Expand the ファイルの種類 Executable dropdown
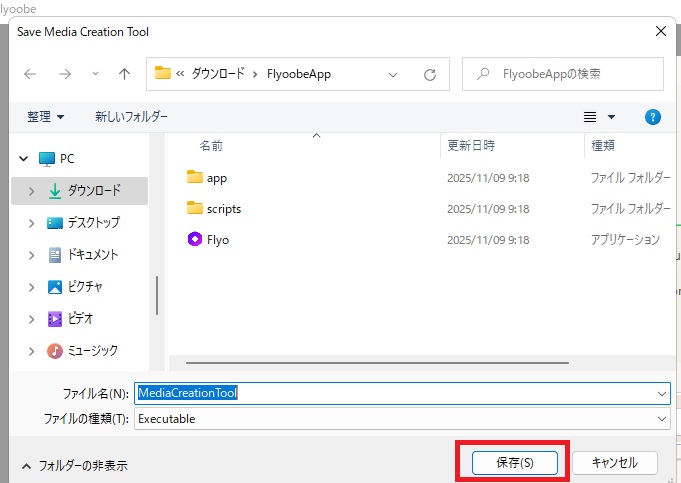Image resolution: width=681 pixels, height=483 pixels. (661, 419)
